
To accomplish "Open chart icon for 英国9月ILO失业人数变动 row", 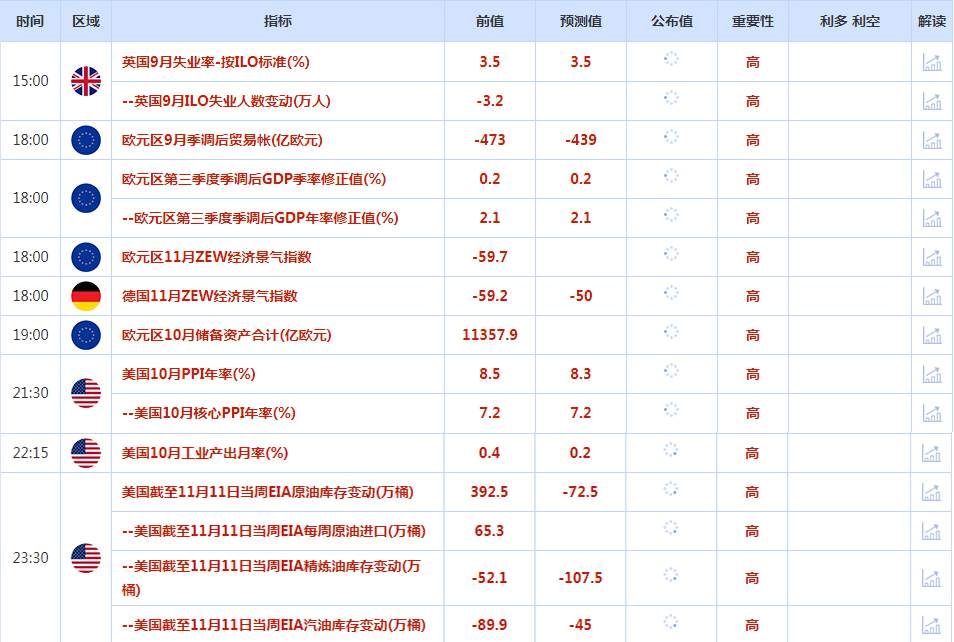I will 931,101.
